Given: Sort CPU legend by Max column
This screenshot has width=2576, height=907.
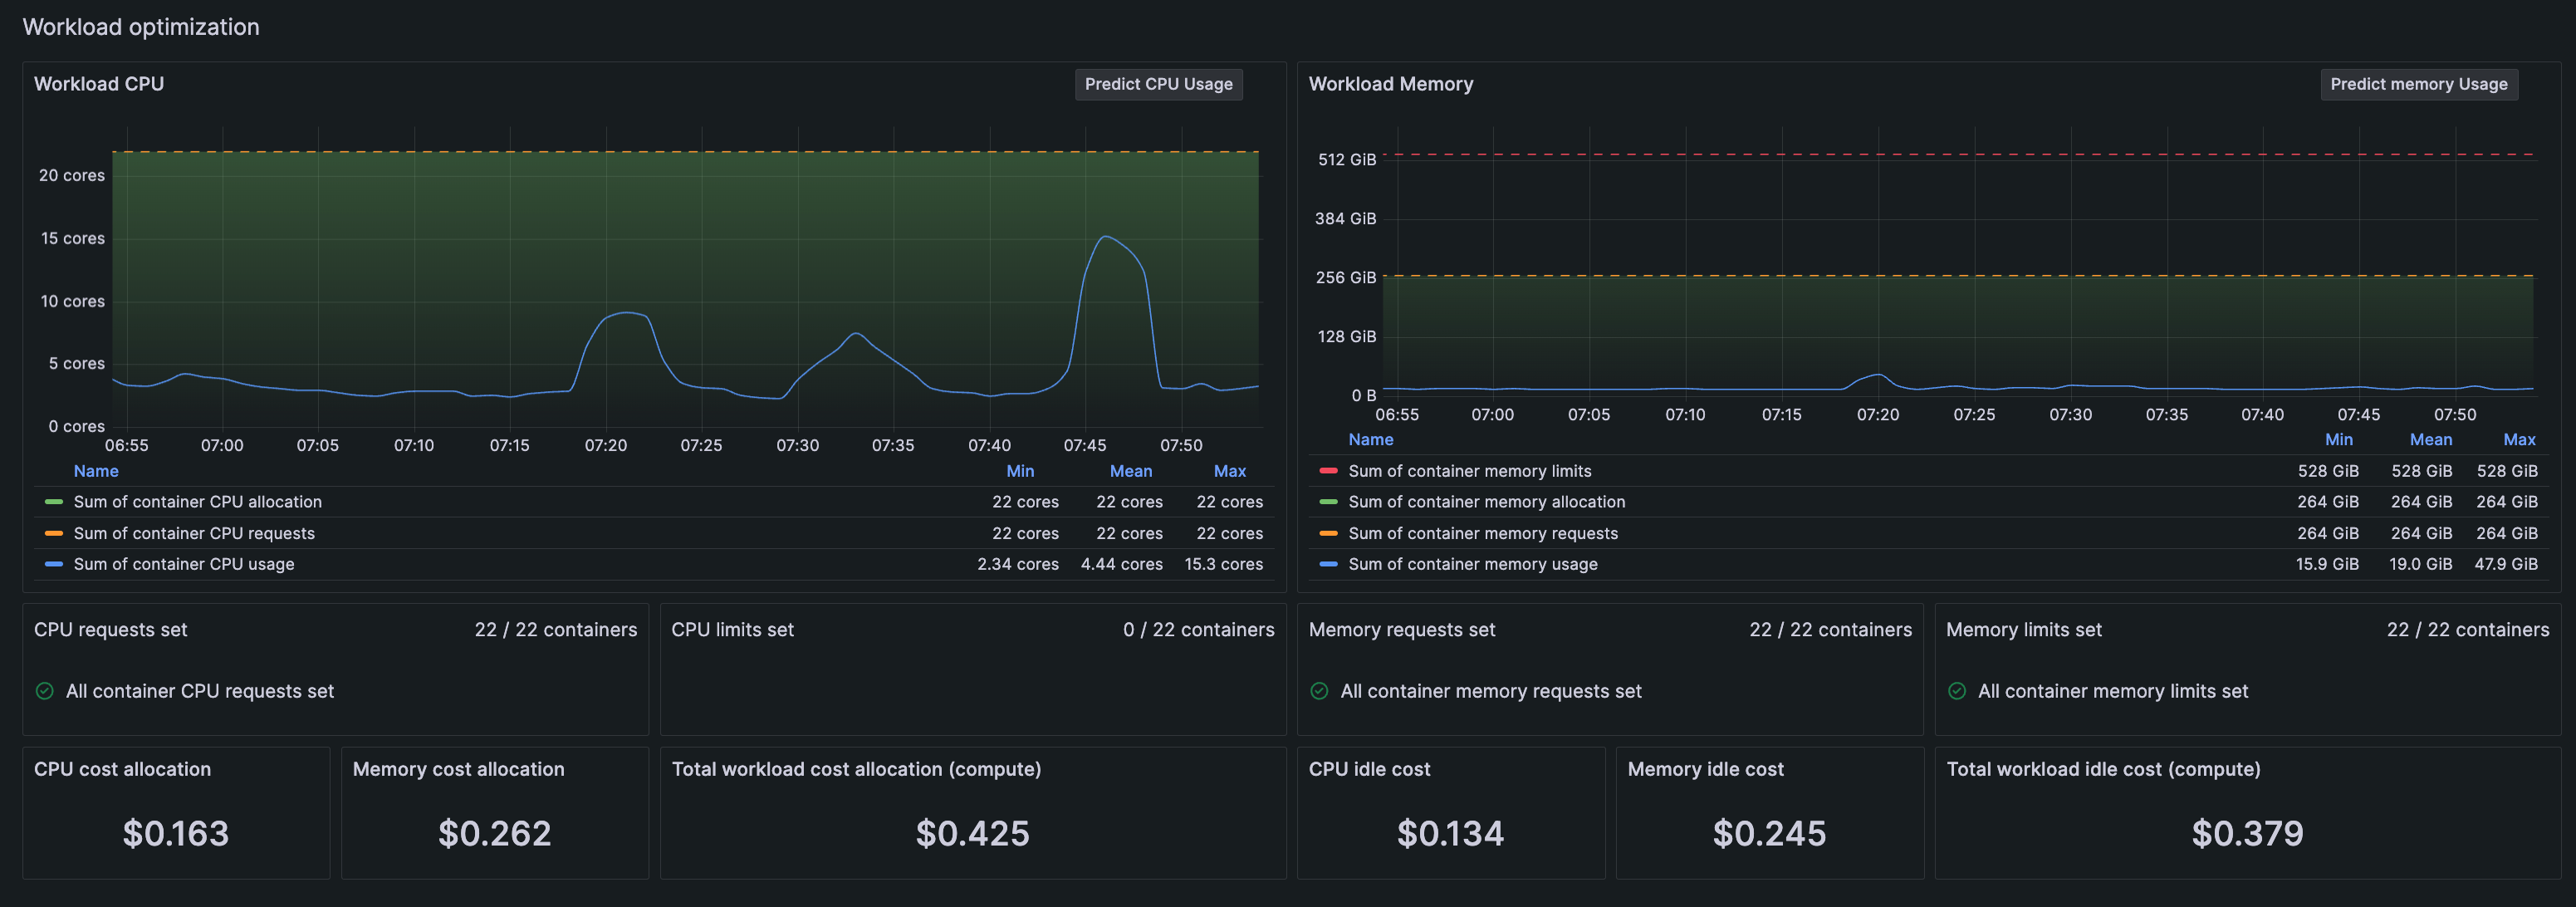Looking at the screenshot, I should coord(1229,471).
